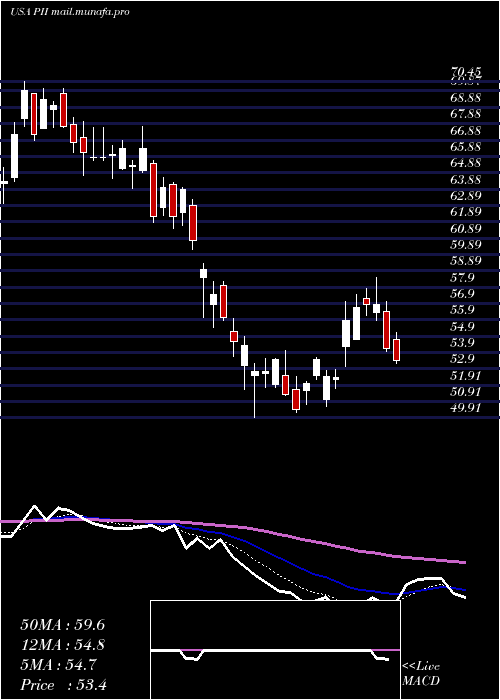Click the 5MA : 54.7 readout
This screenshot has width=500, height=700.
(58, 665)
